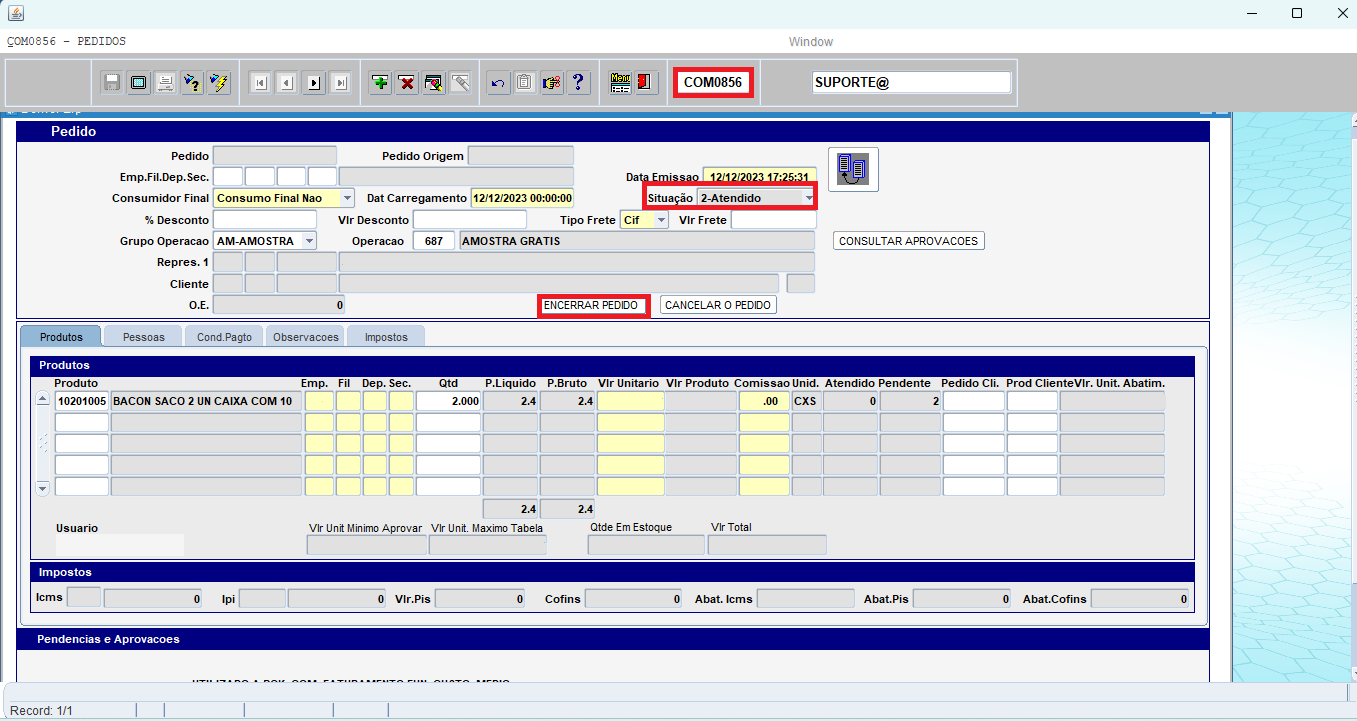Click the Produtos list scroll-up arrow
Screen dimensions: 1357x721
tap(42, 400)
